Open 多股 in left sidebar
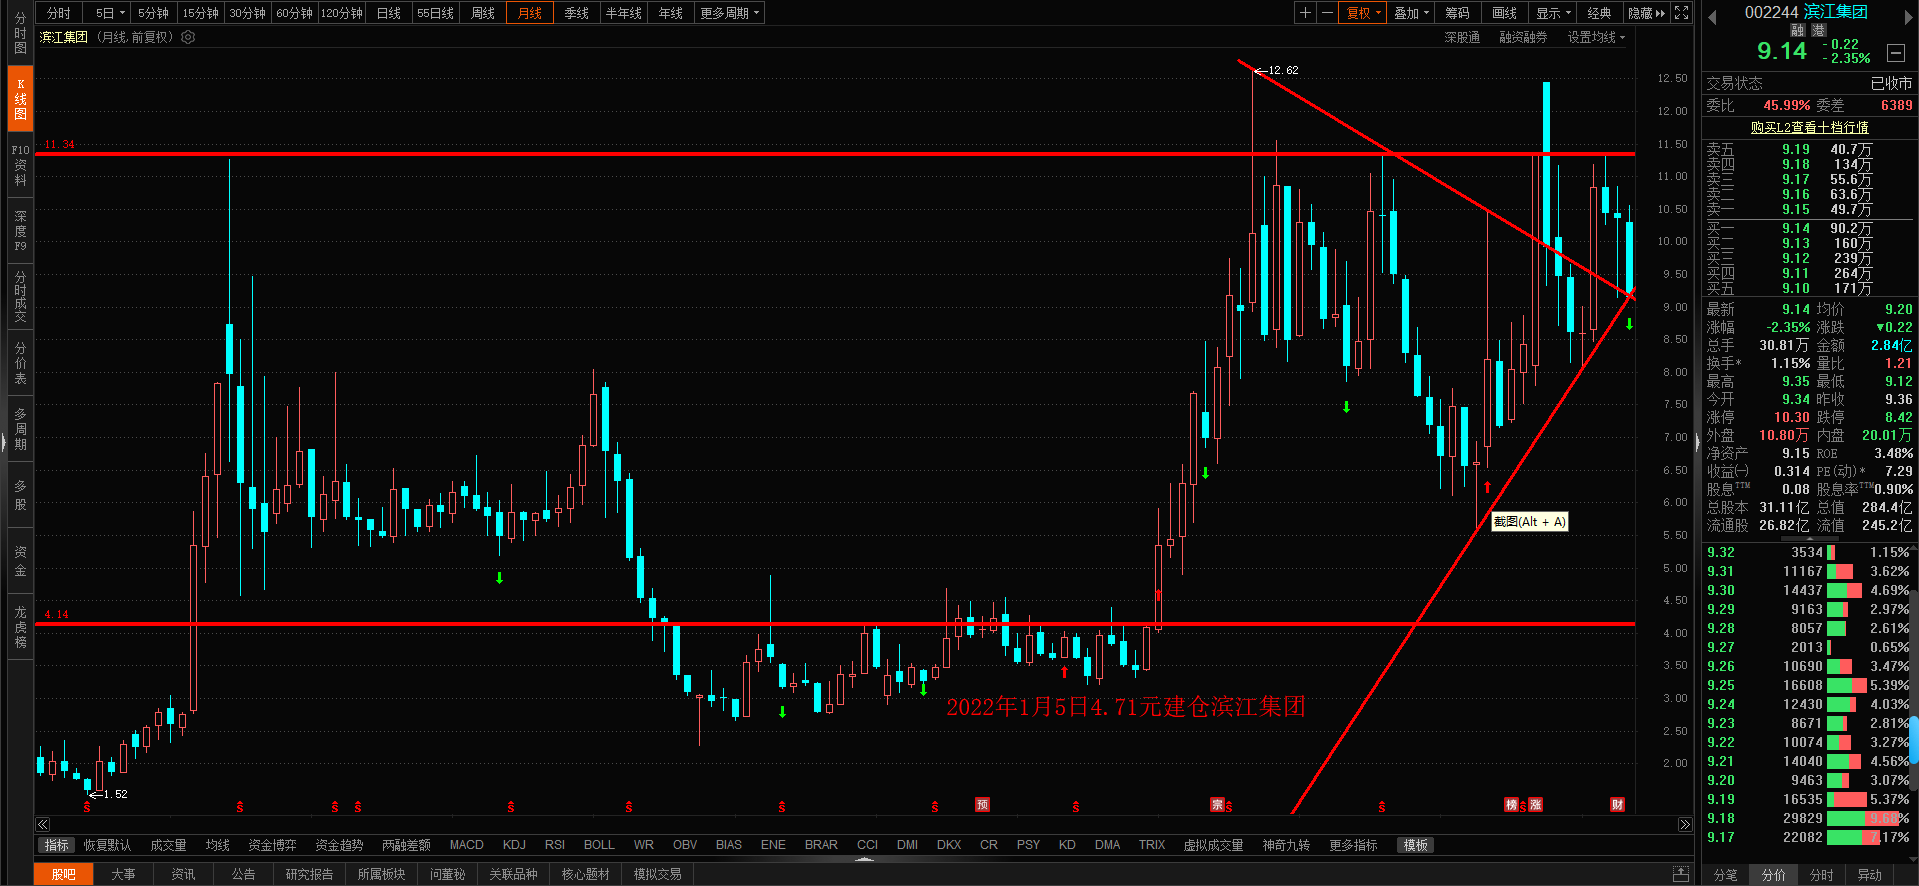The height and width of the screenshot is (886, 1919). point(20,495)
